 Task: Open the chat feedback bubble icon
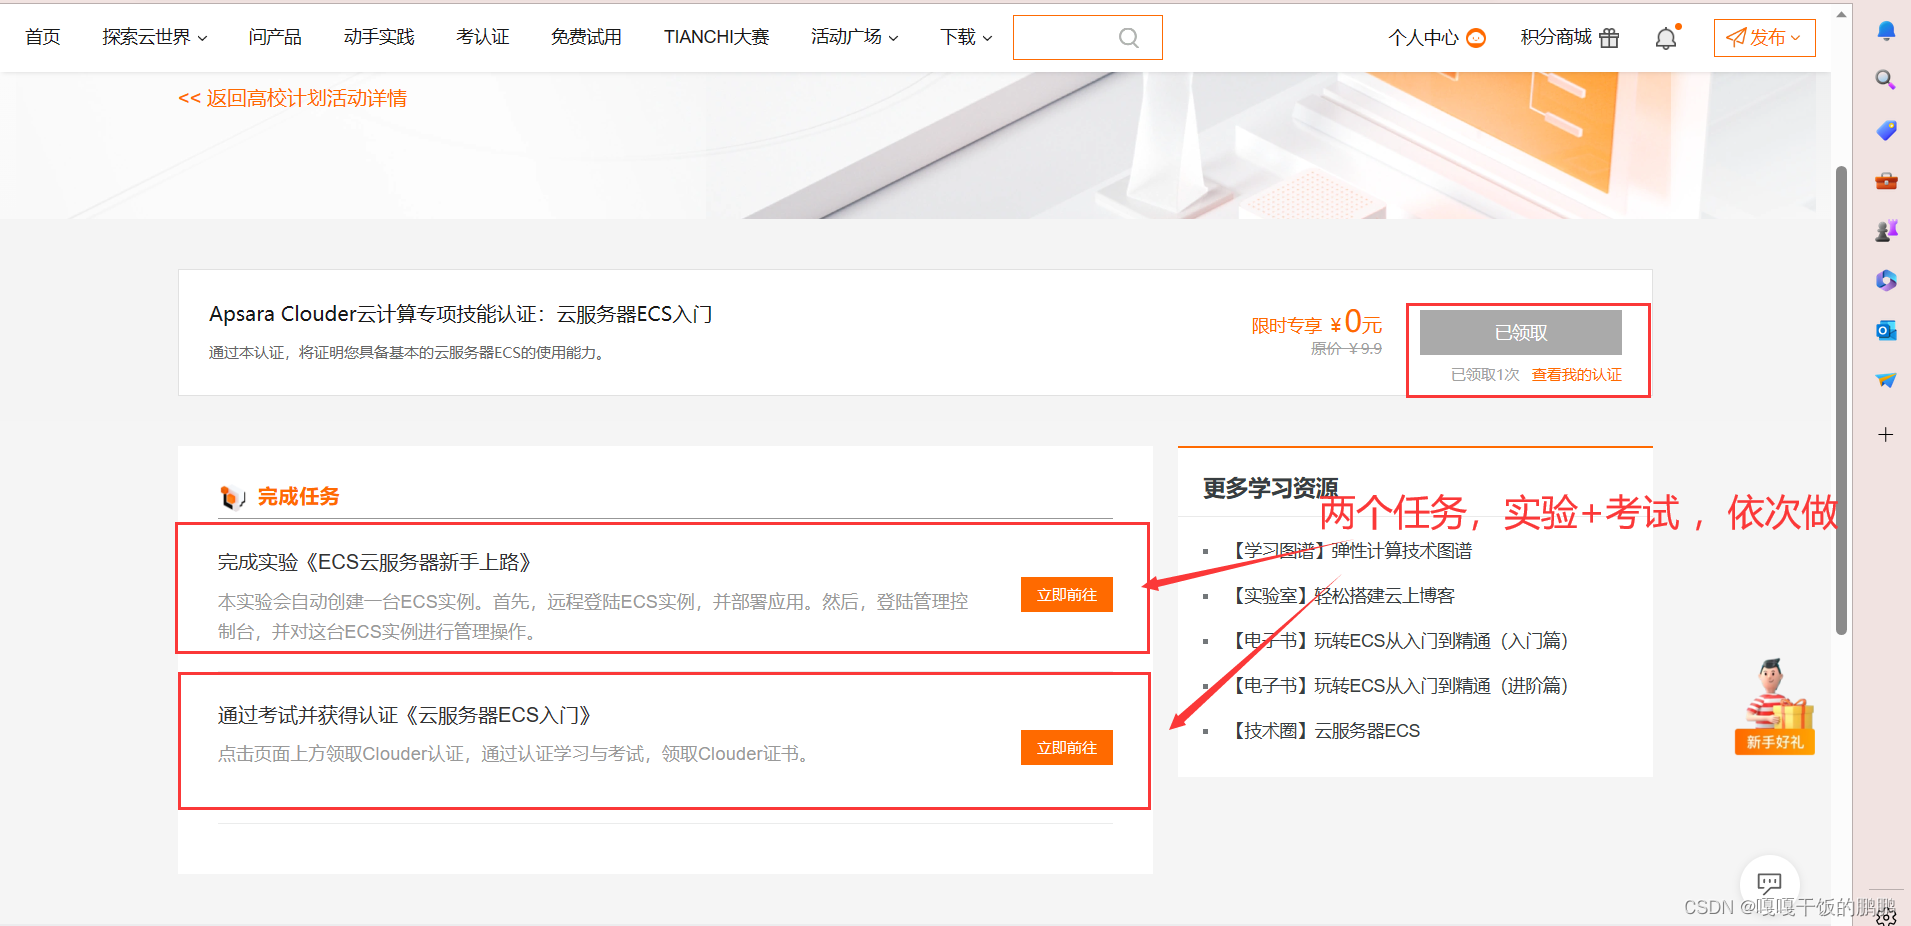[1769, 883]
